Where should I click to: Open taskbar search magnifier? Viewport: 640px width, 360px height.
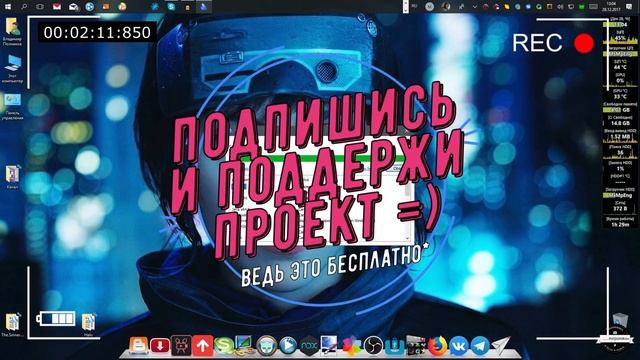24,7
